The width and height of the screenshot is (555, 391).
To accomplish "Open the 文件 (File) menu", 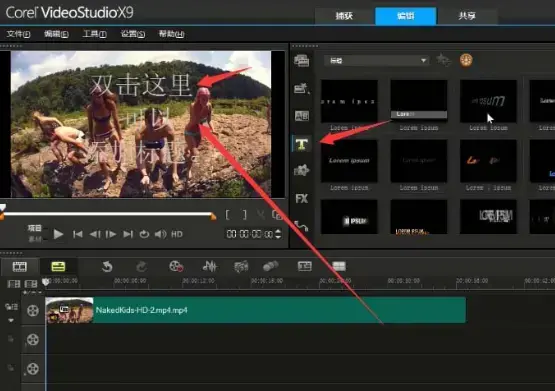I will (18, 34).
